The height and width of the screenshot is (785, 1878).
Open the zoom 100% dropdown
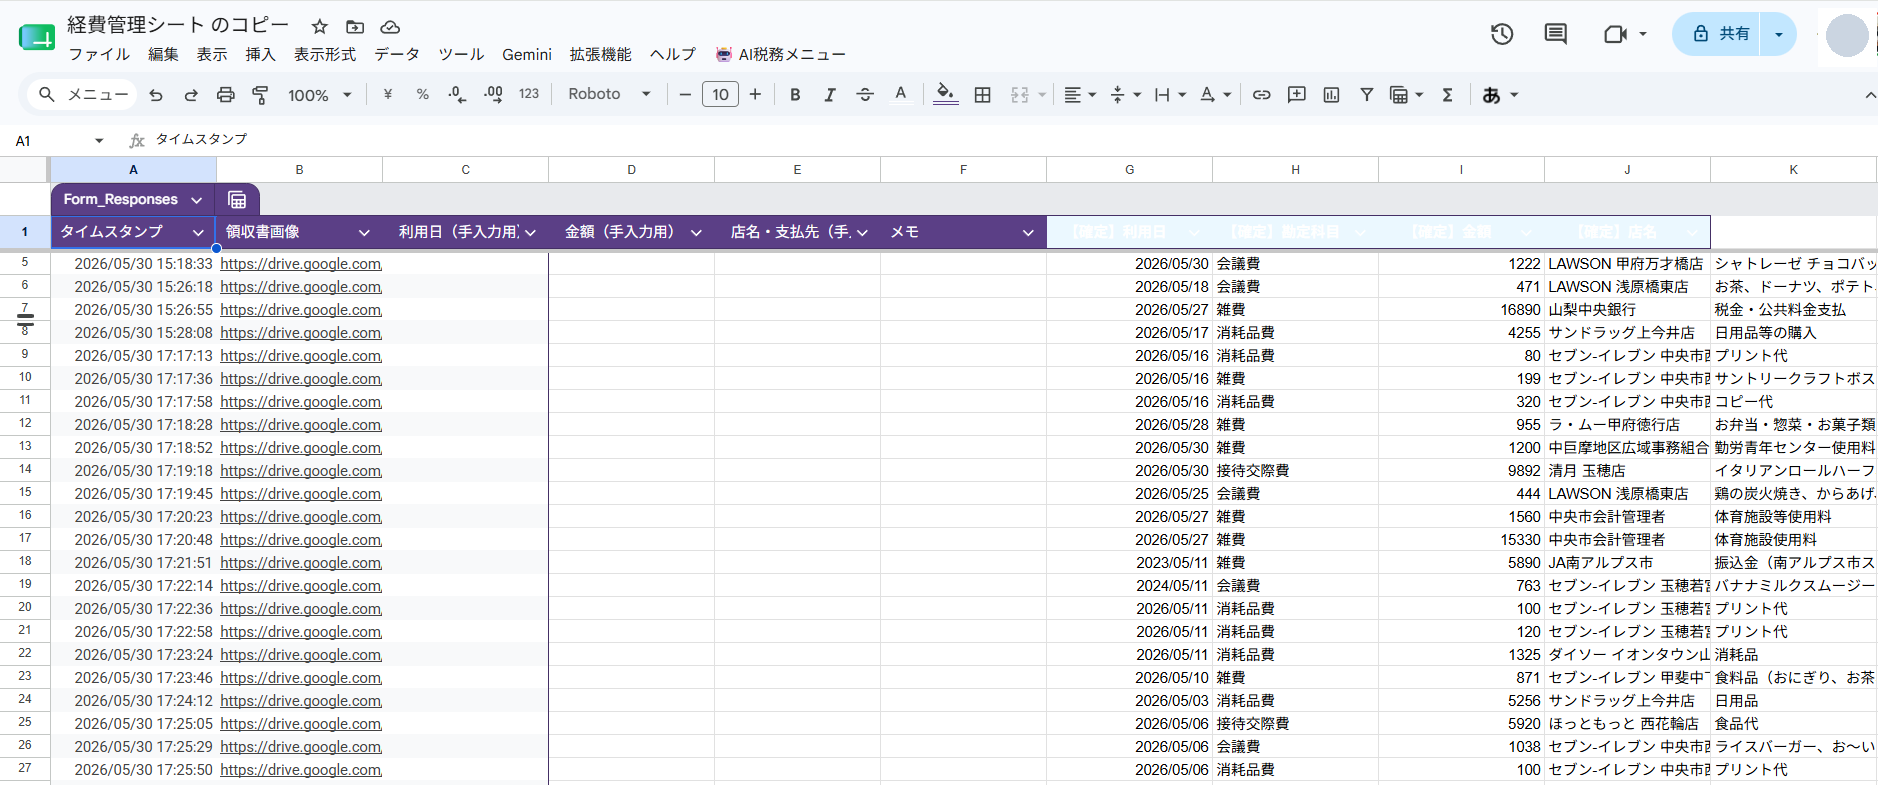[320, 95]
